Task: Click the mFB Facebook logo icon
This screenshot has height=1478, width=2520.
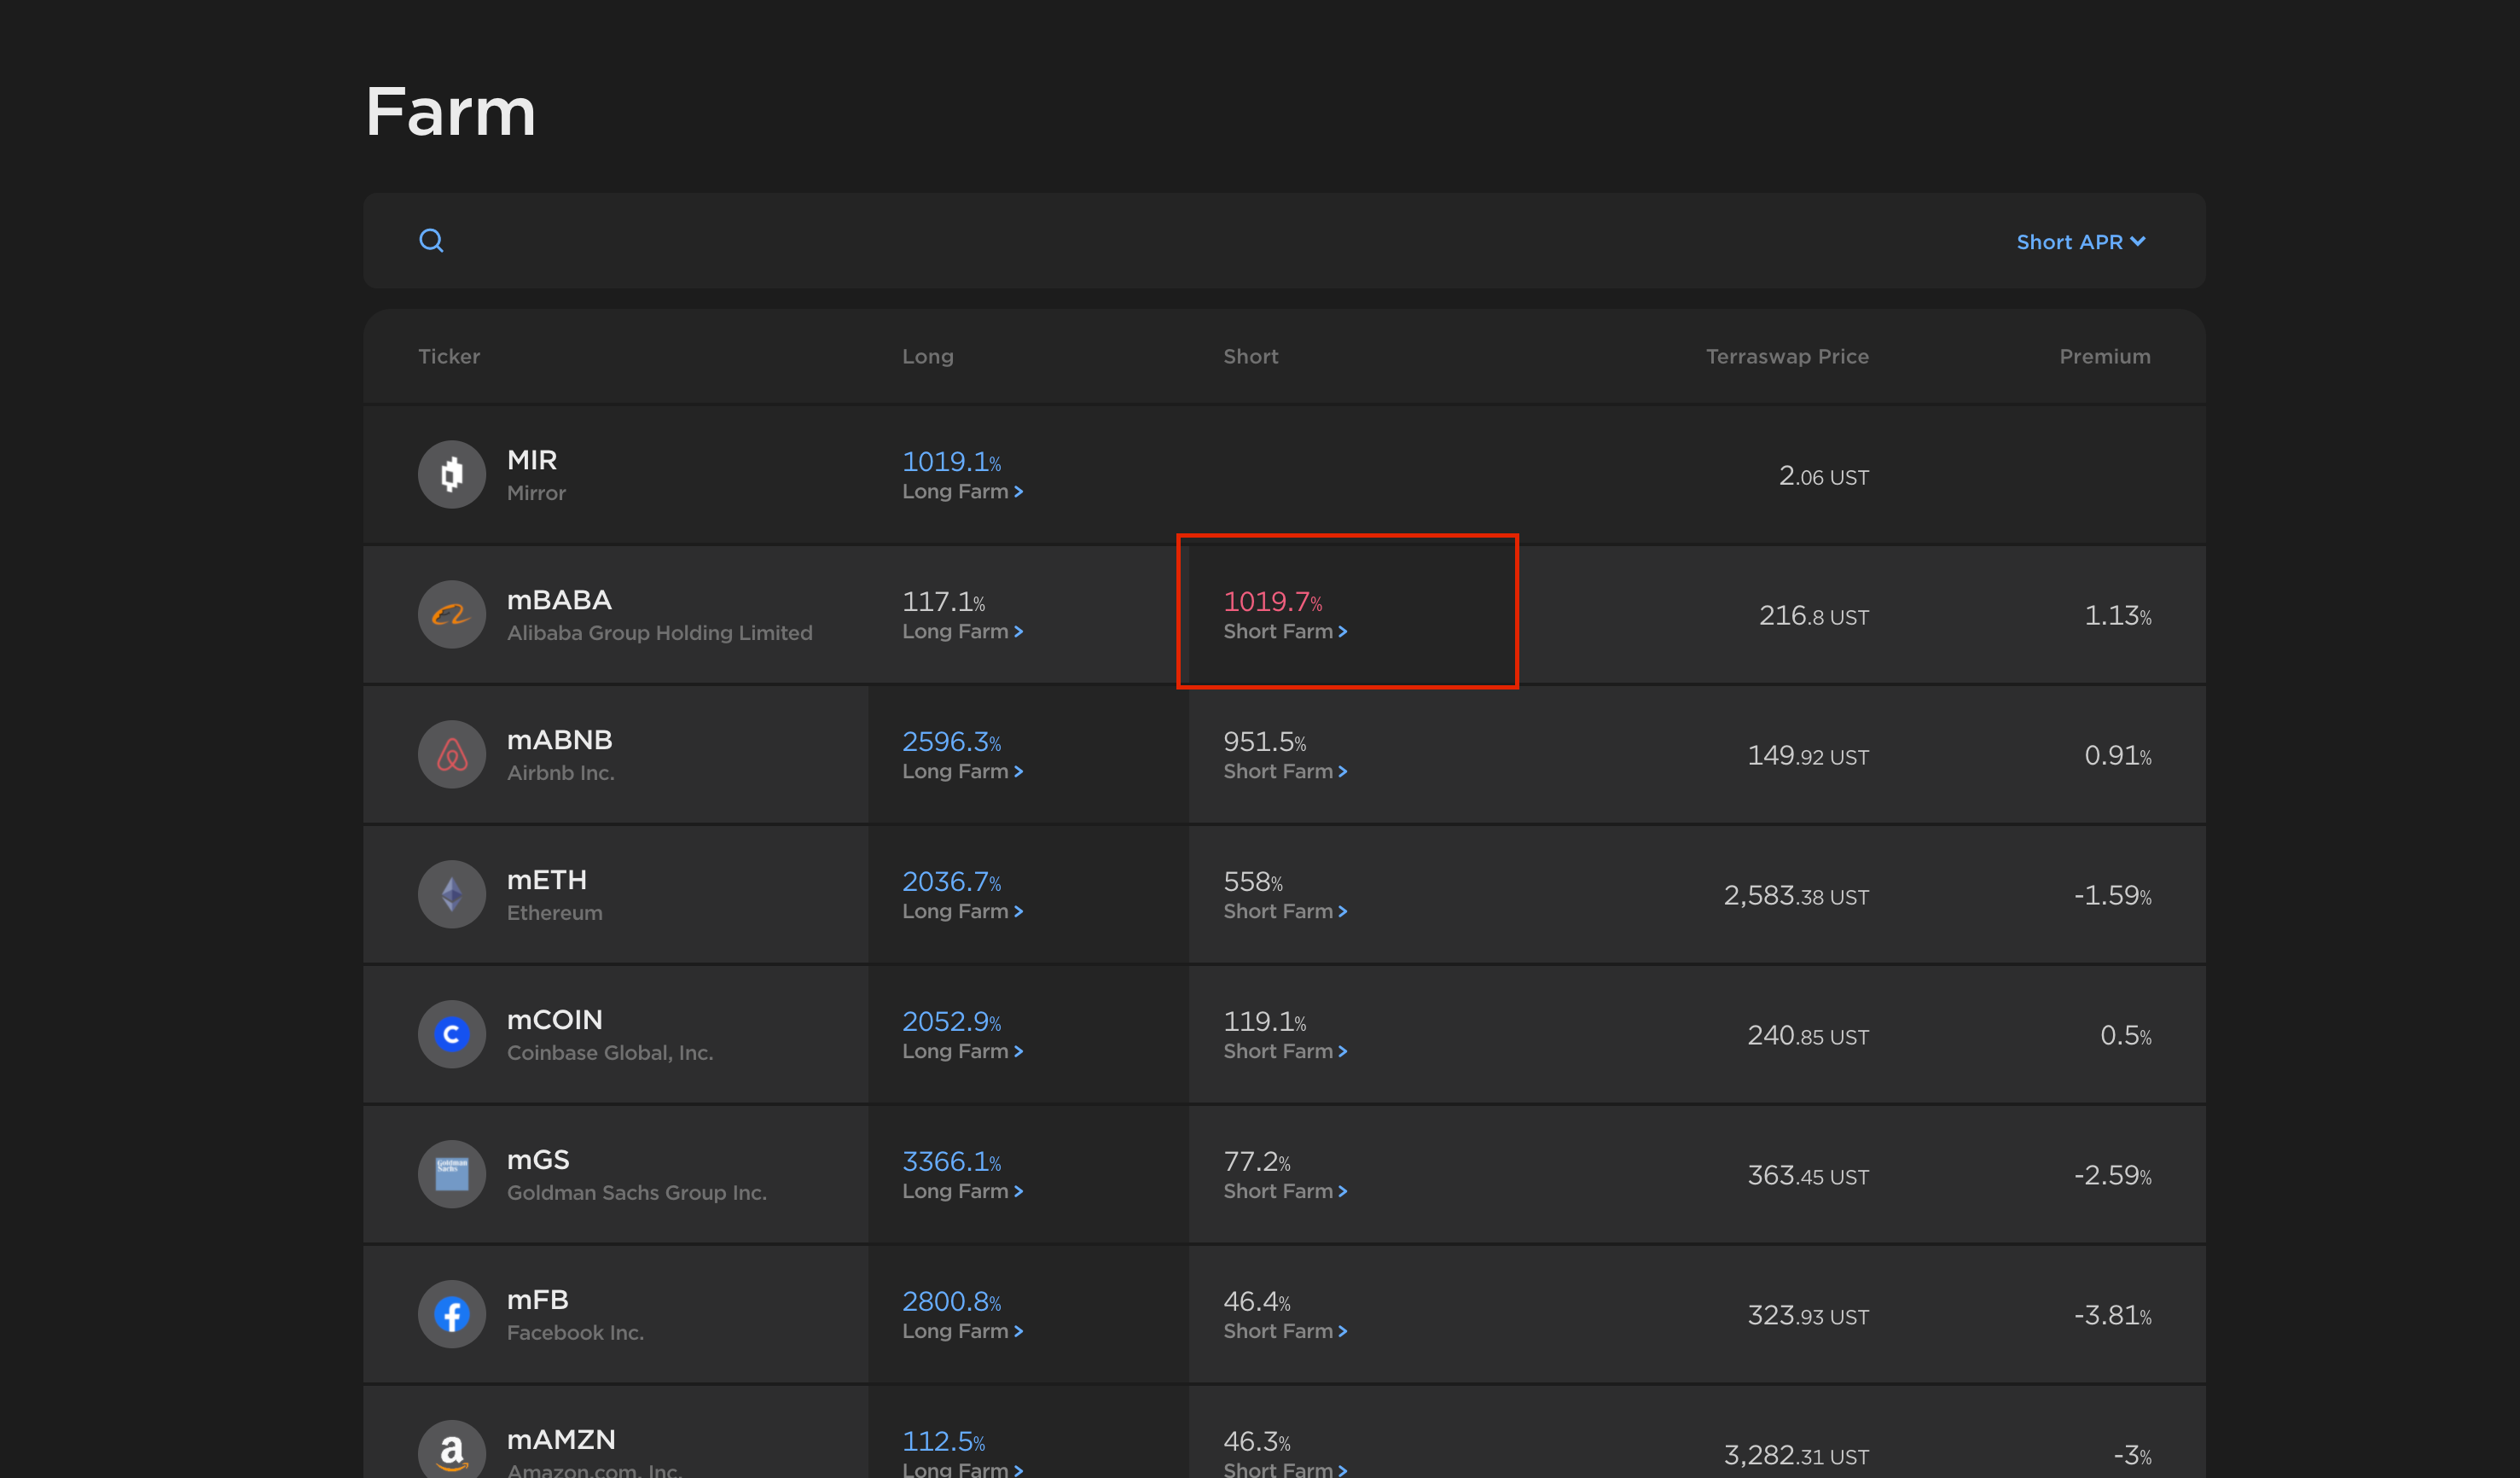Action: [x=451, y=1314]
